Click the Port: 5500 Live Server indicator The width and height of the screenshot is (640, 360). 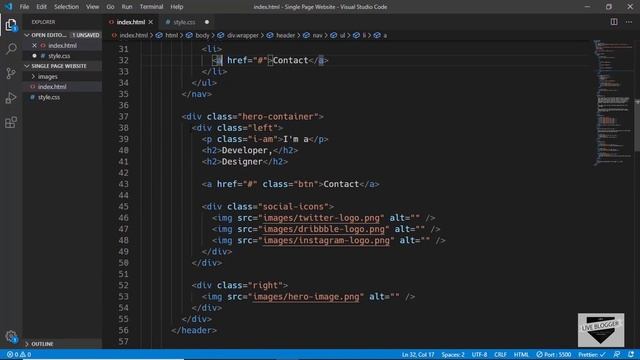(x=553, y=355)
